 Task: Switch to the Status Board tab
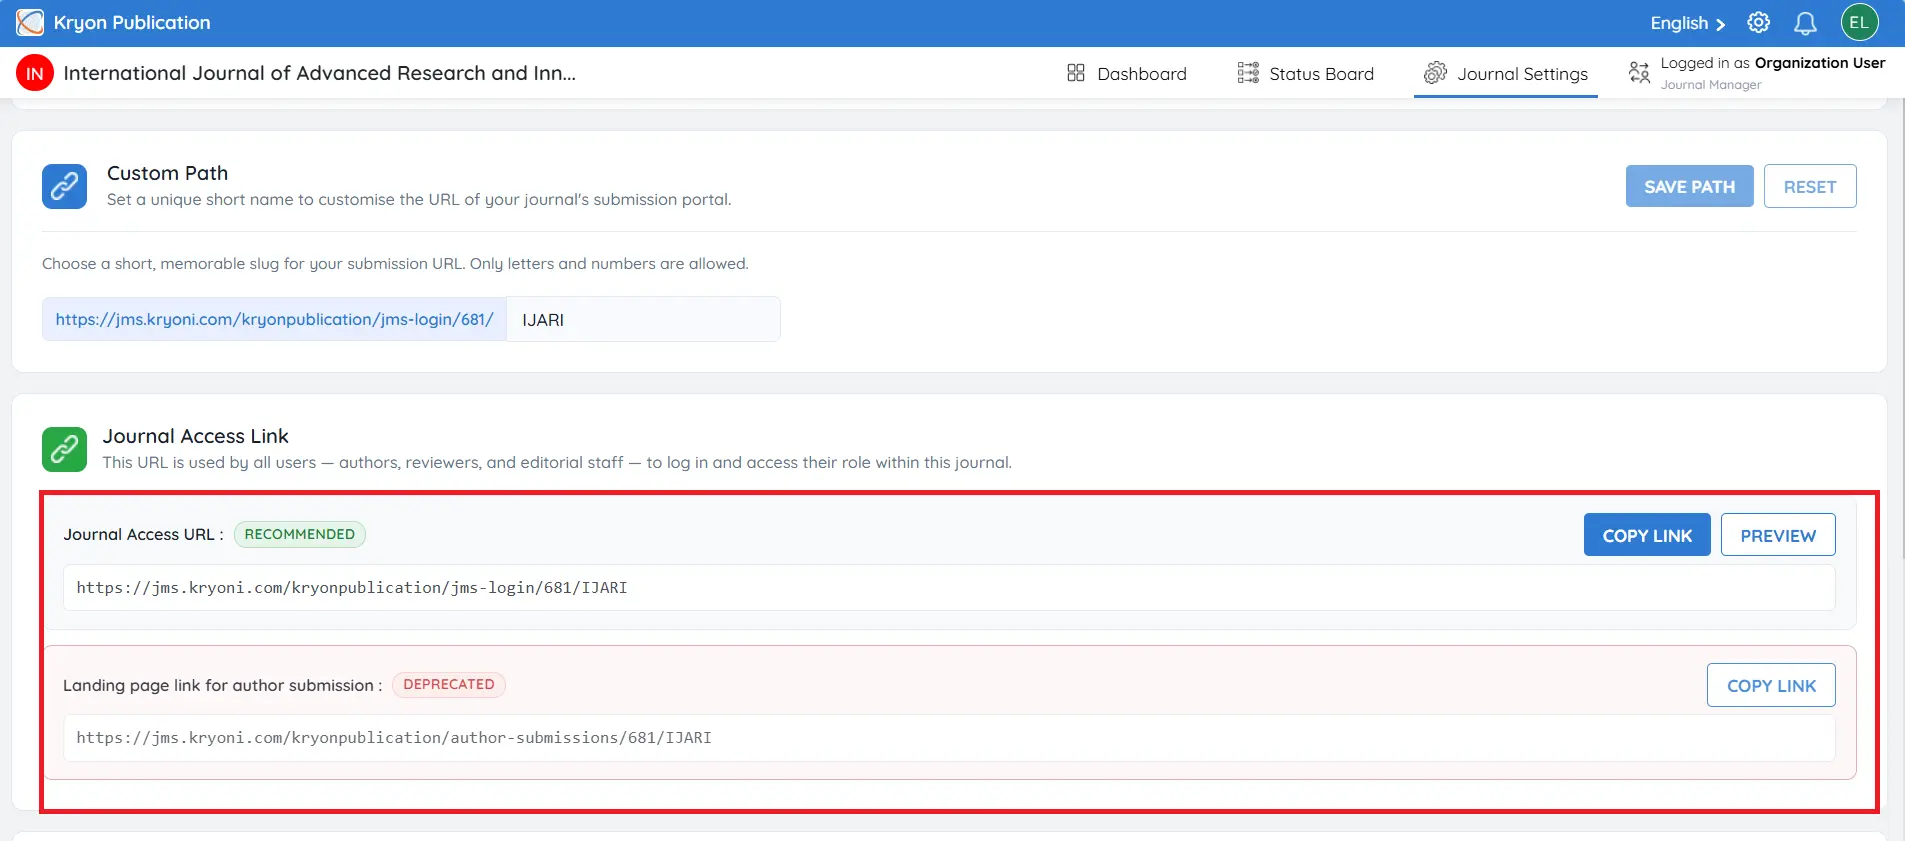[x=1306, y=73]
